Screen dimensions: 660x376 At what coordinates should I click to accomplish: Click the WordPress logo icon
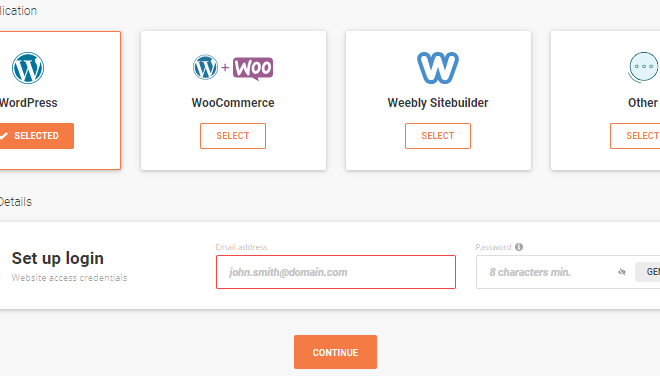[x=28, y=68]
